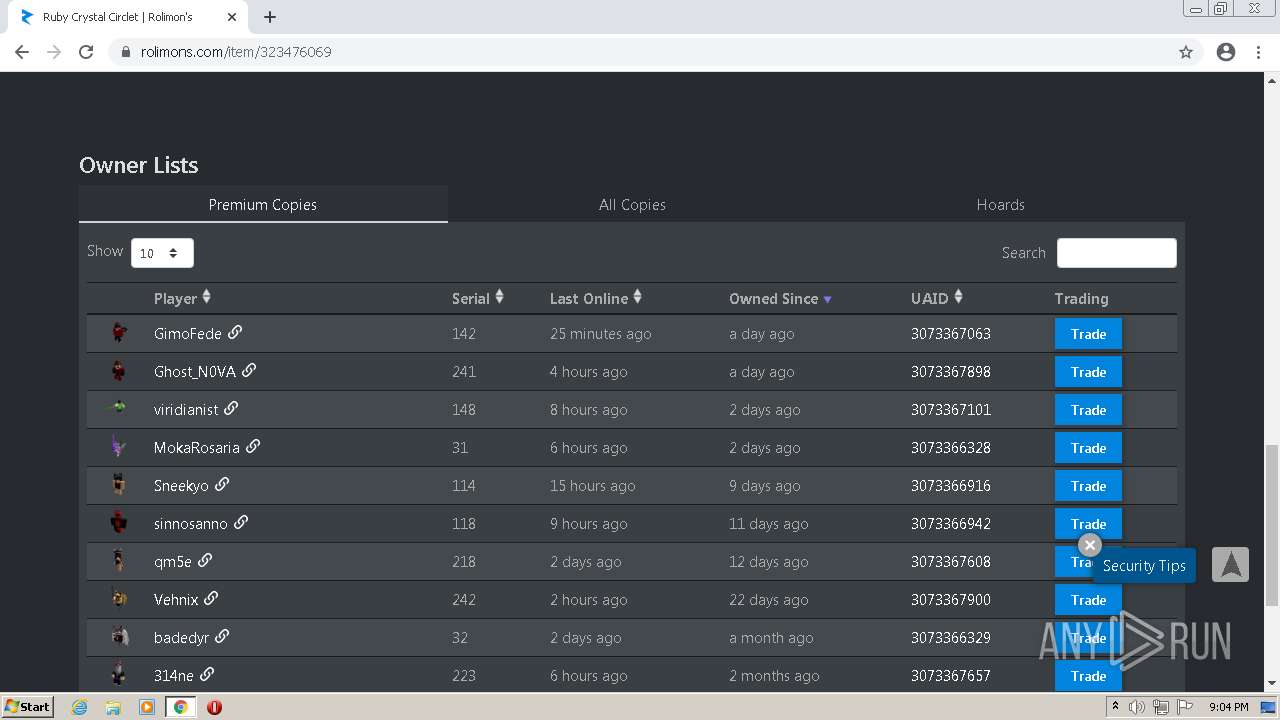This screenshot has width=1280, height=720.
Task: Open qm5e's profile link icon
Action: pos(205,560)
